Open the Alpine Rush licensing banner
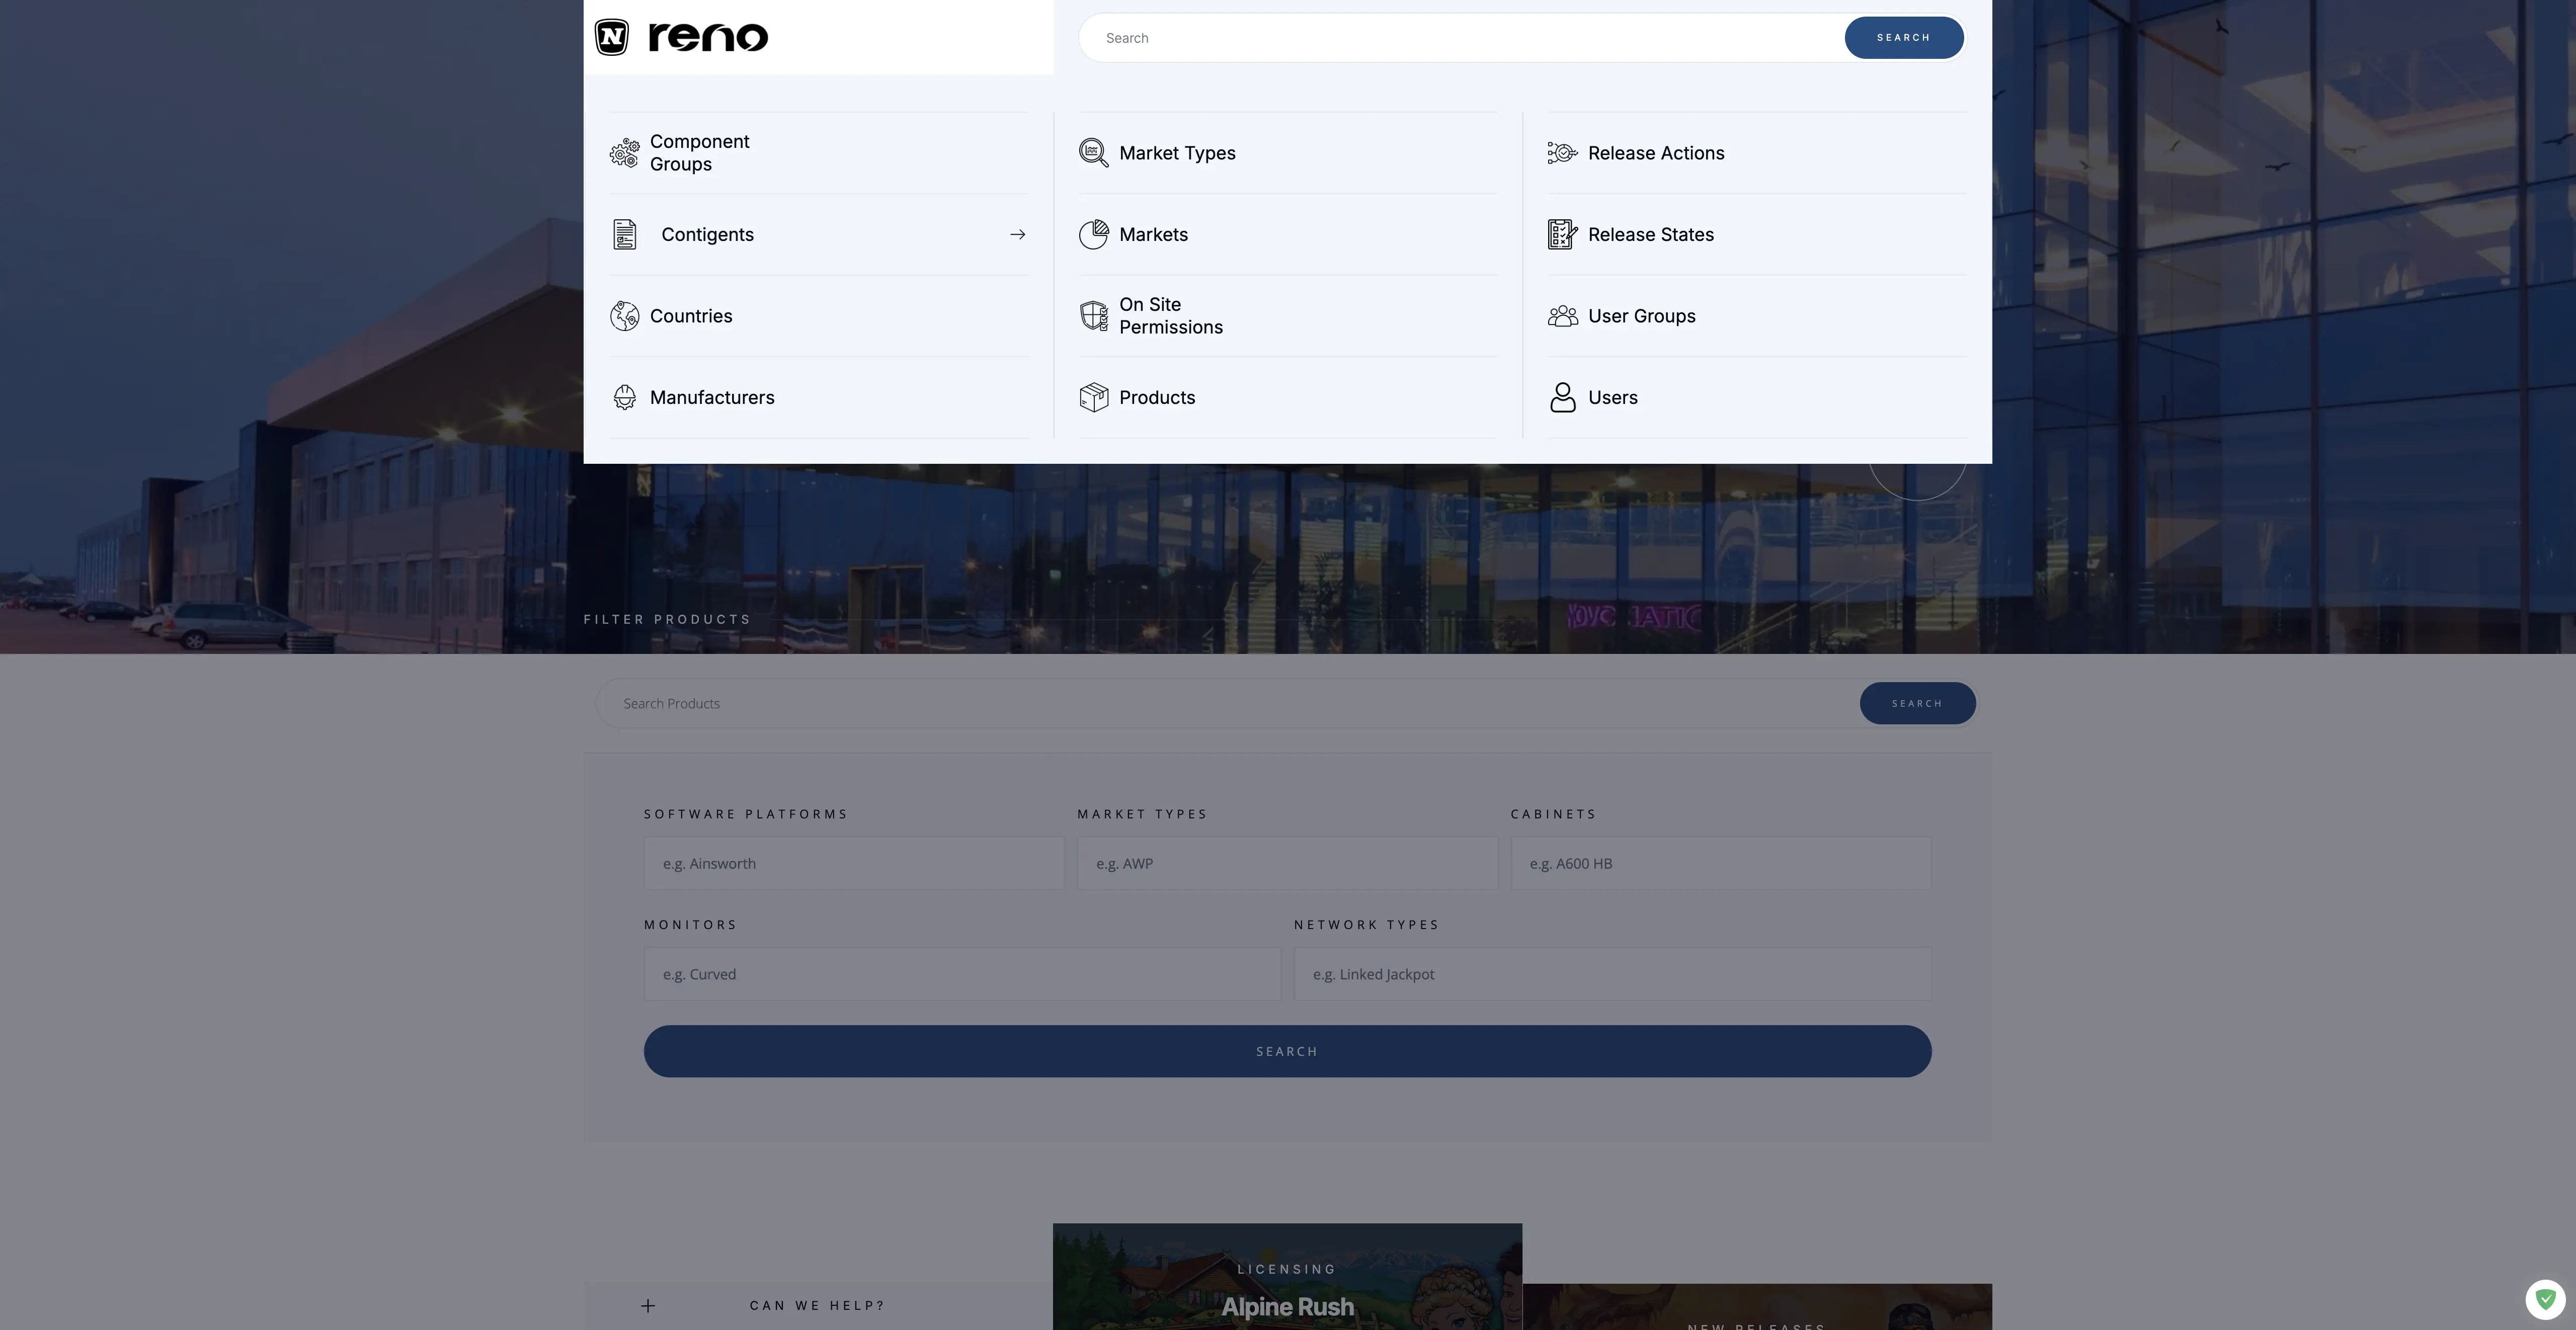This screenshot has height=1330, width=2576. (1287, 1290)
